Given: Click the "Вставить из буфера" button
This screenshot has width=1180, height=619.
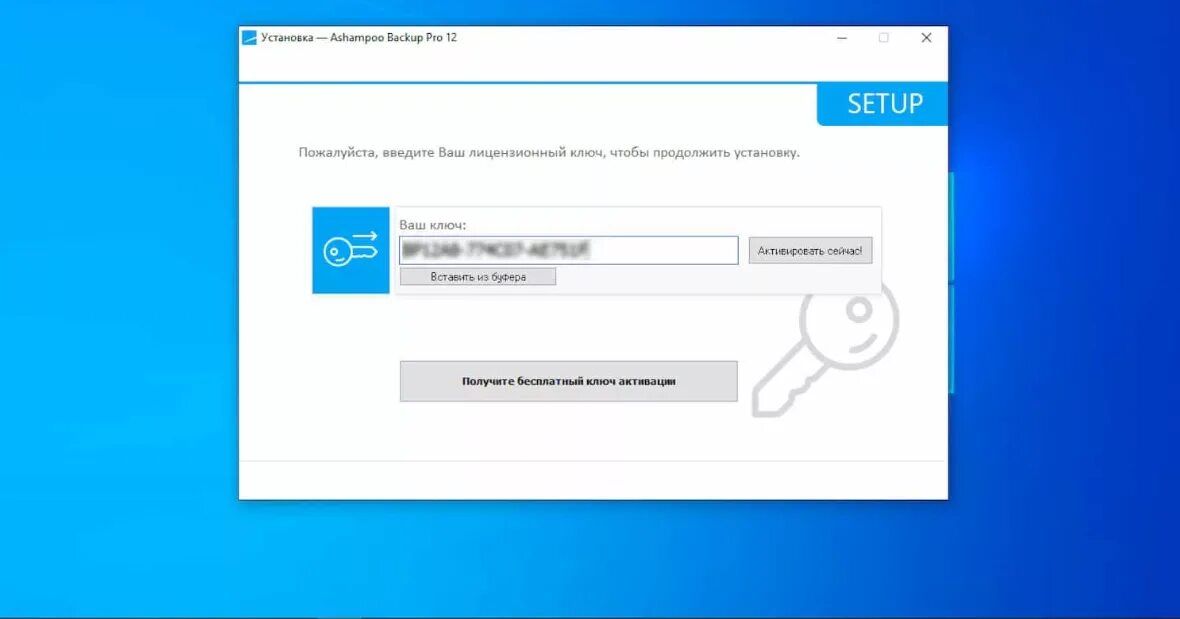Looking at the screenshot, I should [x=478, y=277].
